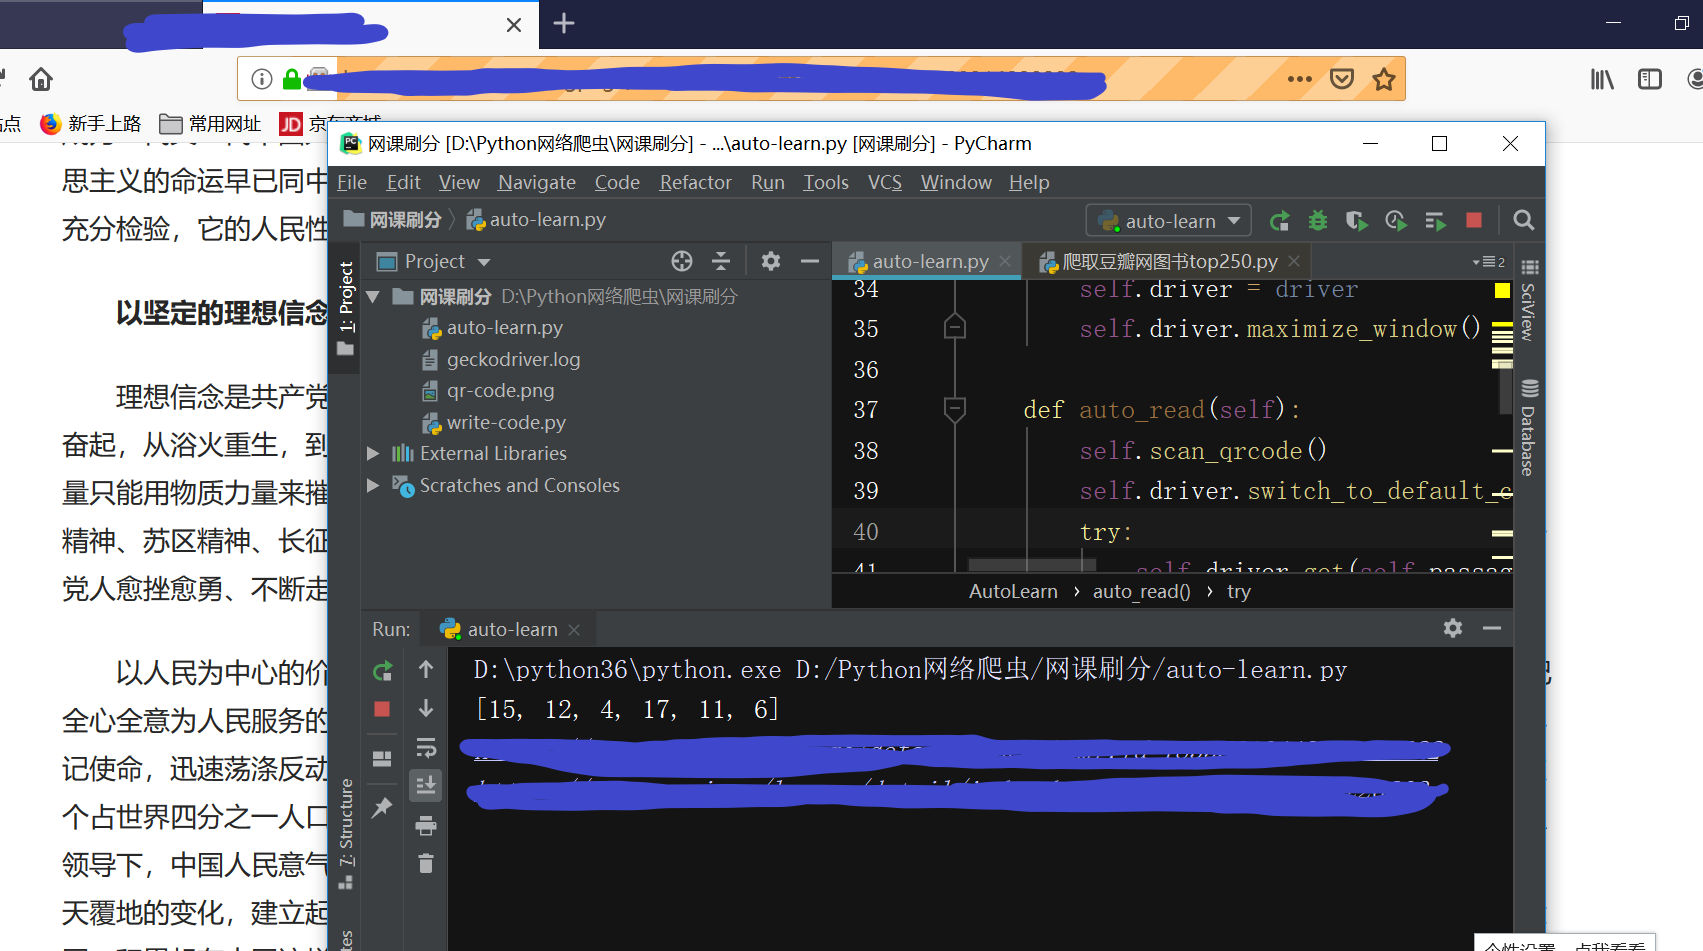Image resolution: width=1703 pixels, height=951 pixels.
Task: Open the Structure tool window tab
Action: [346, 833]
